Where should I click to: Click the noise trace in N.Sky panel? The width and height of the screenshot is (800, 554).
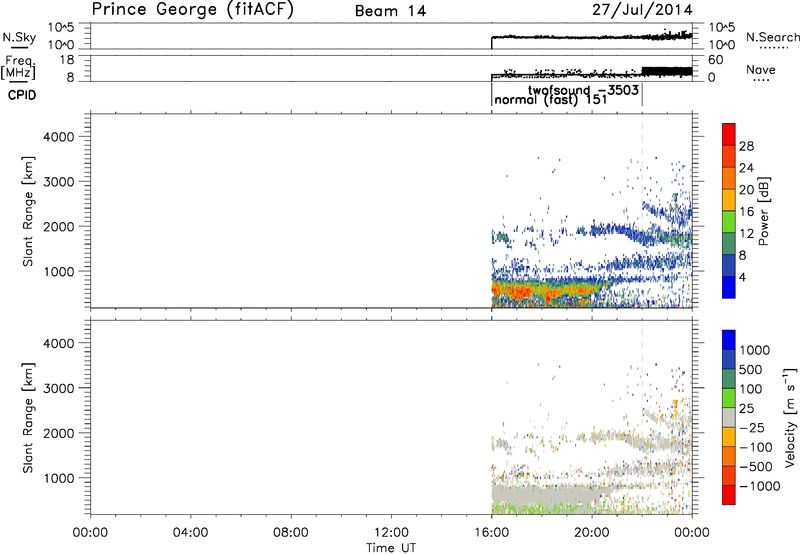[592, 37]
